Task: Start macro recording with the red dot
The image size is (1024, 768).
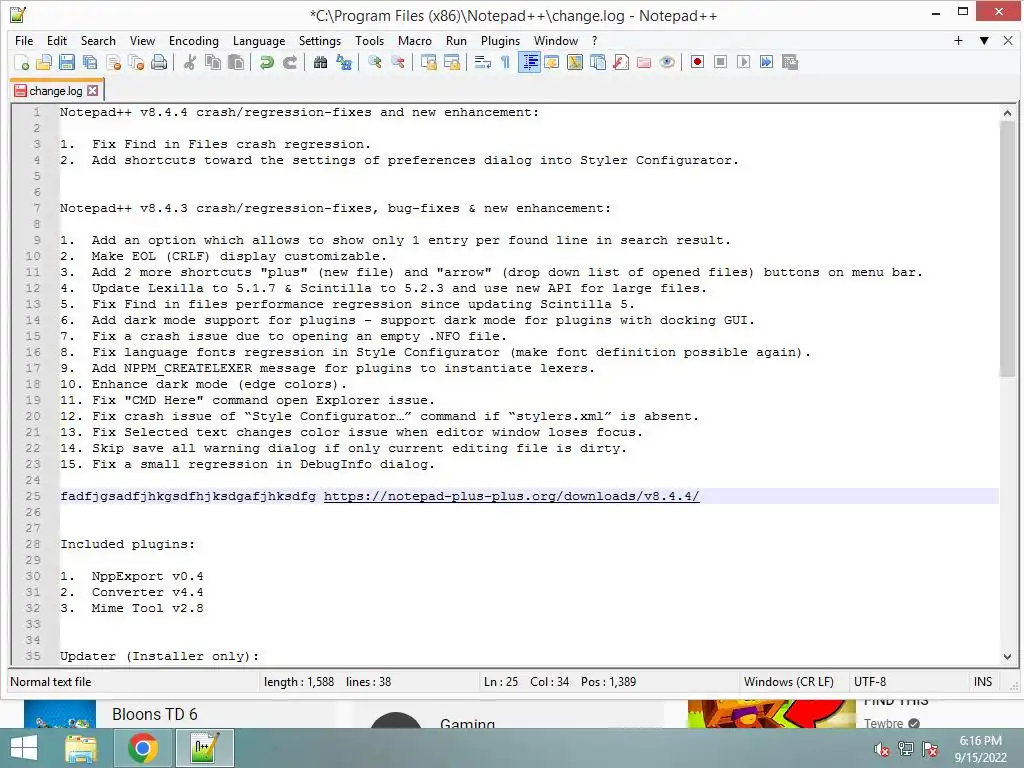Action: [697, 62]
